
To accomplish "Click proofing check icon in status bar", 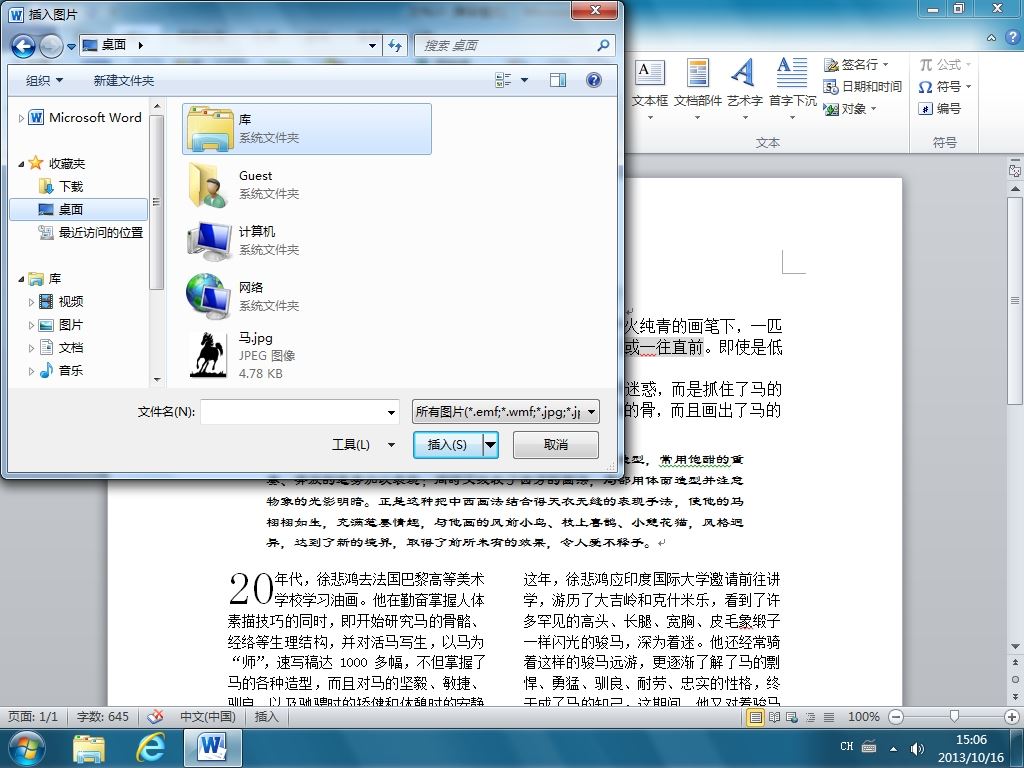I will click(155, 717).
